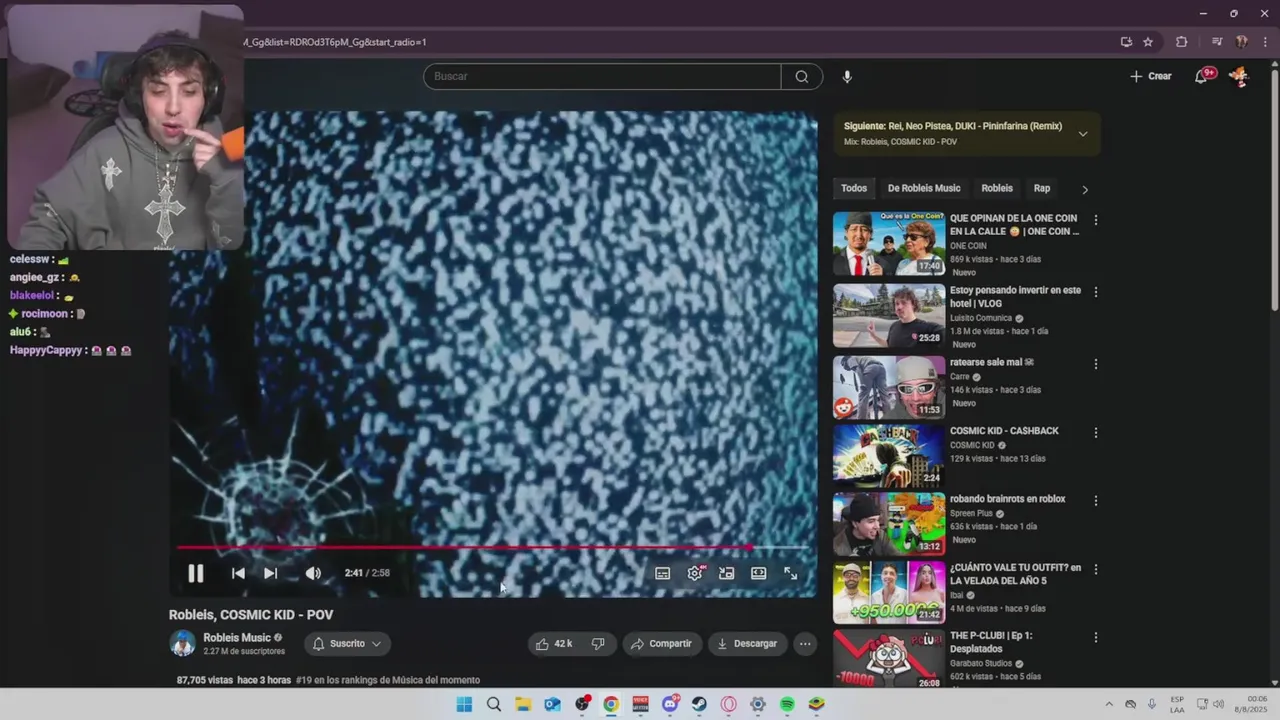The image size is (1280, 720).
Task: Open options for '¿CUÁNTO VALE TU OUTFIT?' video
Action: pos(1096,569)
